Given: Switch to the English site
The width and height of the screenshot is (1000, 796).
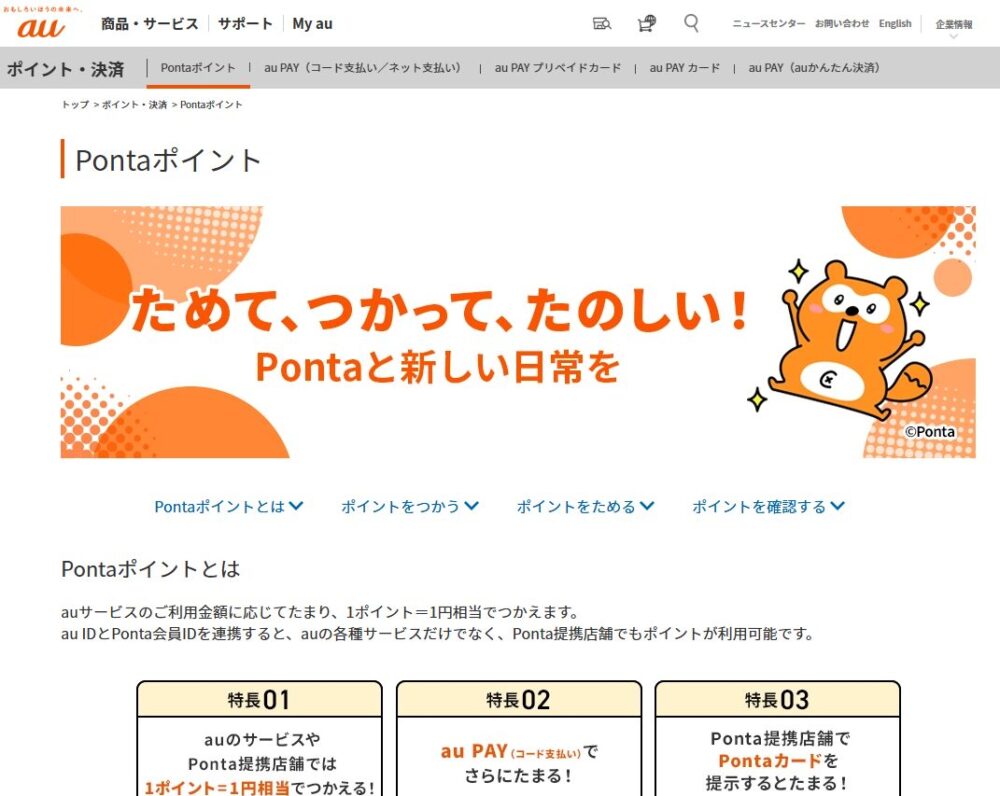Looking at the screenshot, I should (x=895, y=24).
